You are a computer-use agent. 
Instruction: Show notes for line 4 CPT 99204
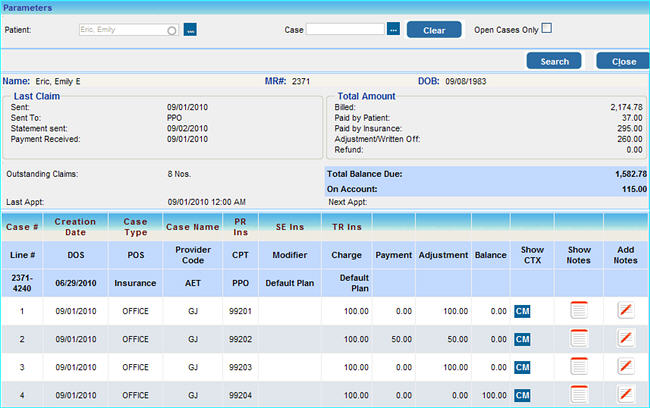579,394
